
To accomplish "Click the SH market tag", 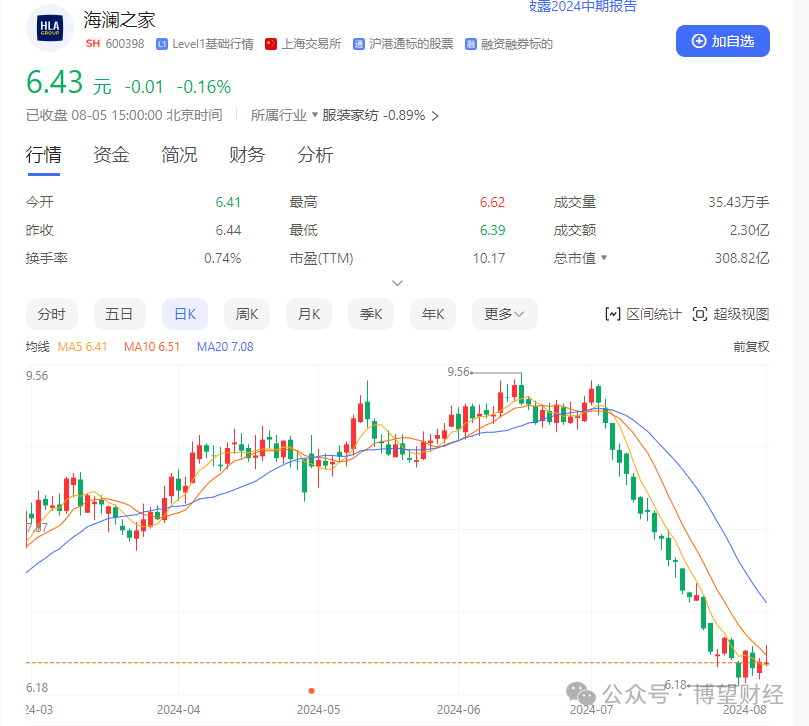I will tap(93, 44).
